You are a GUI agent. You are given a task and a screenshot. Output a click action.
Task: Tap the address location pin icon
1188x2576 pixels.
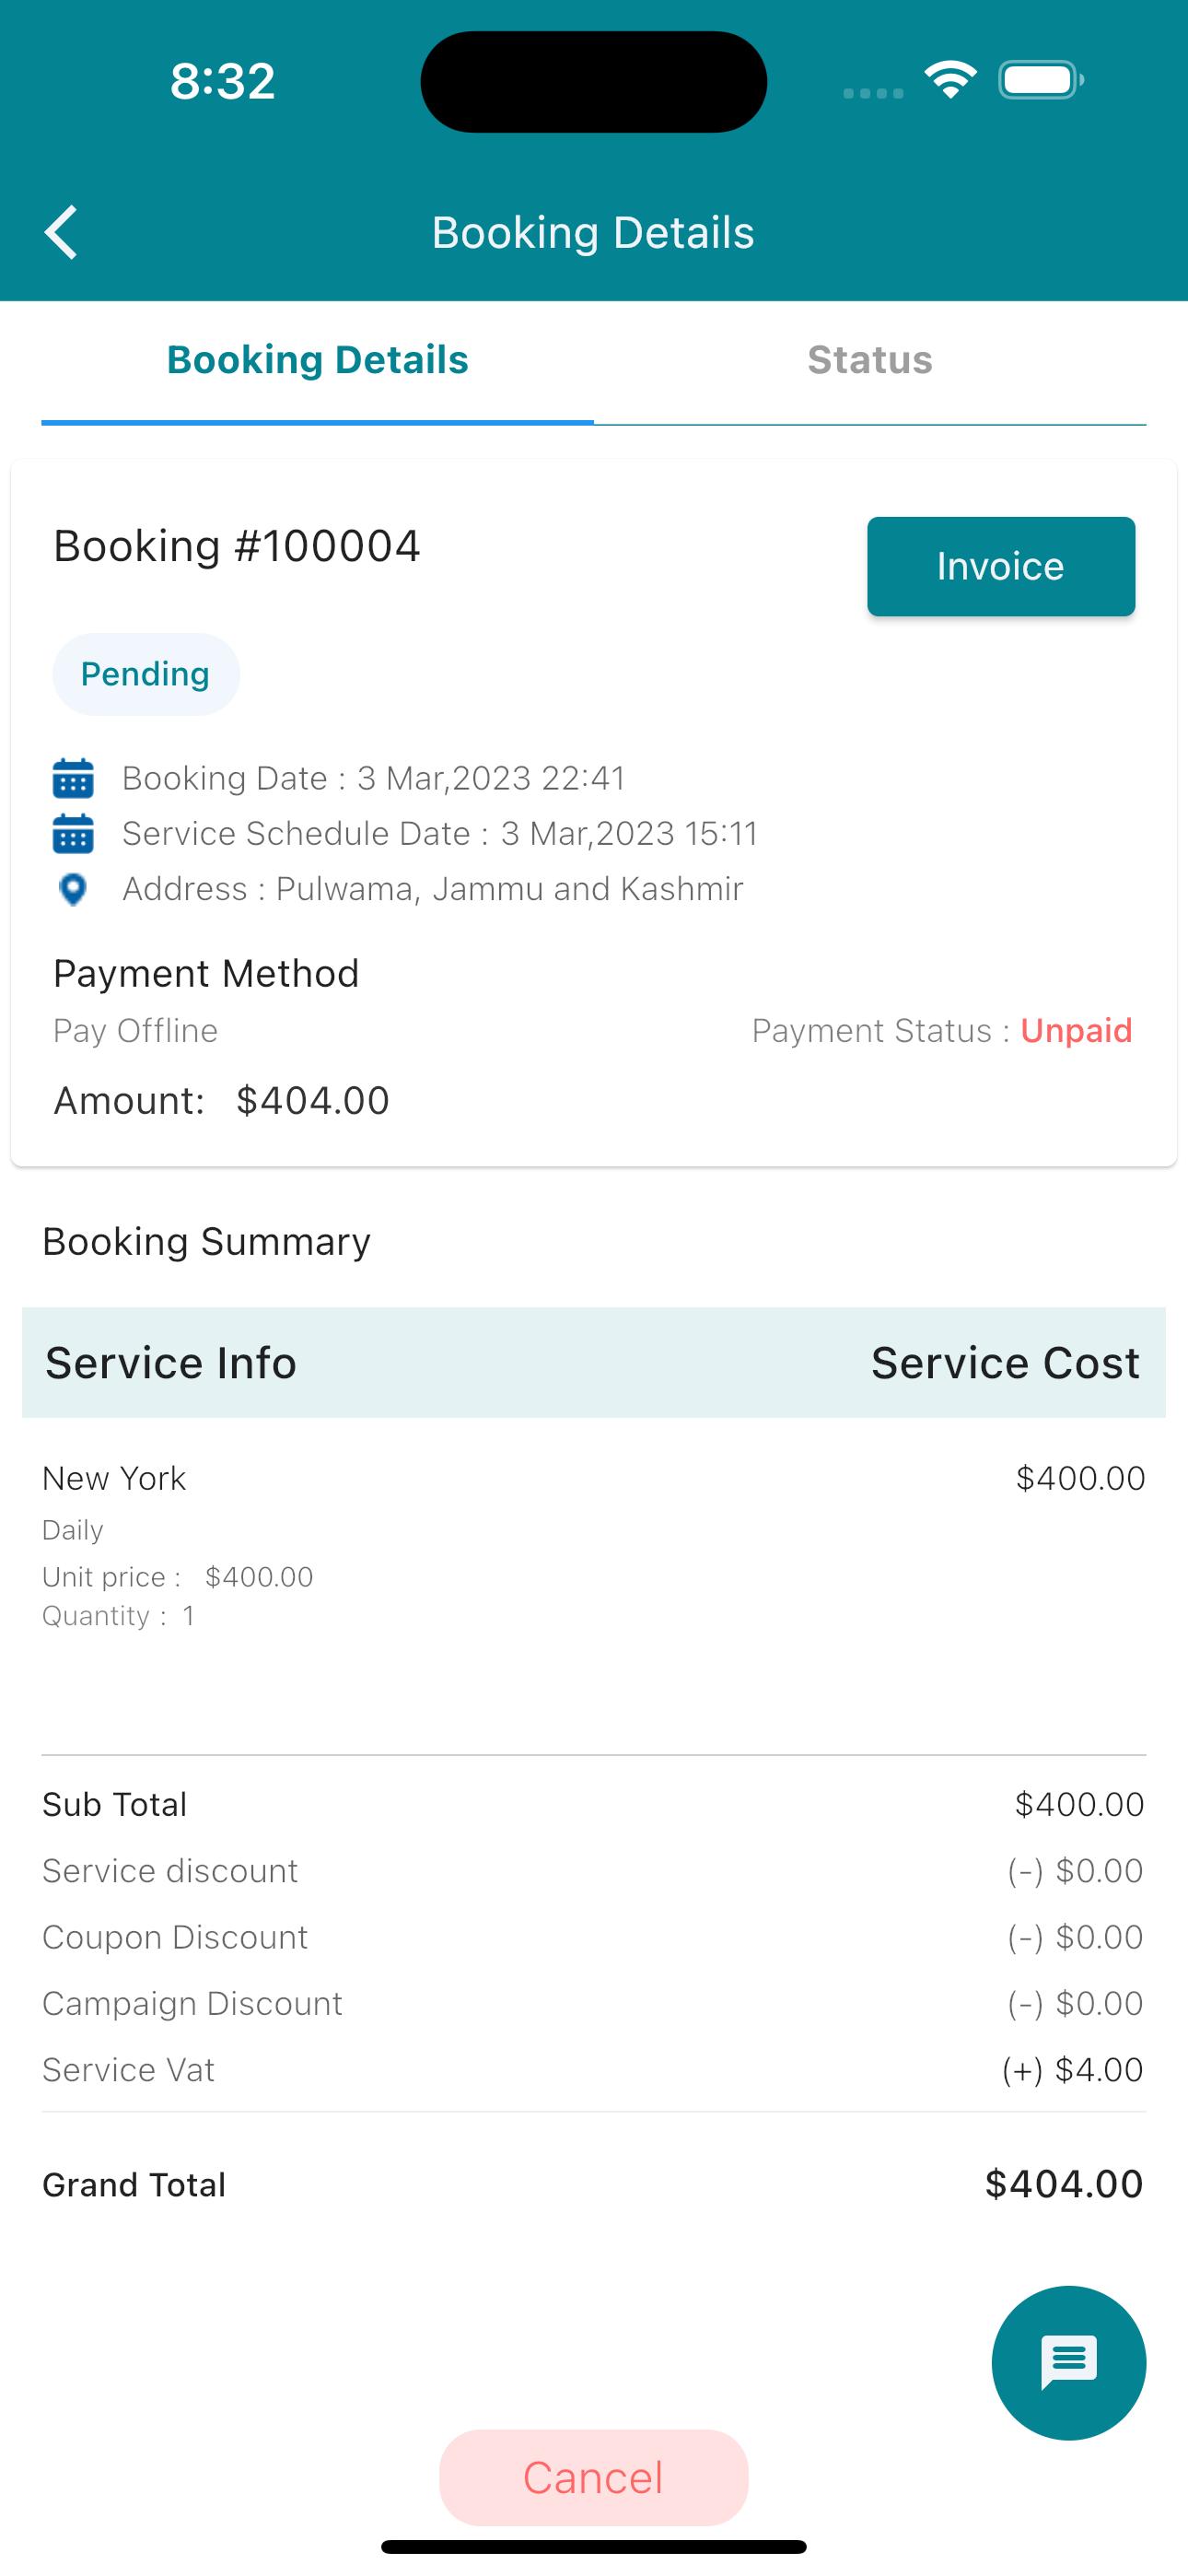pos(73,889)
